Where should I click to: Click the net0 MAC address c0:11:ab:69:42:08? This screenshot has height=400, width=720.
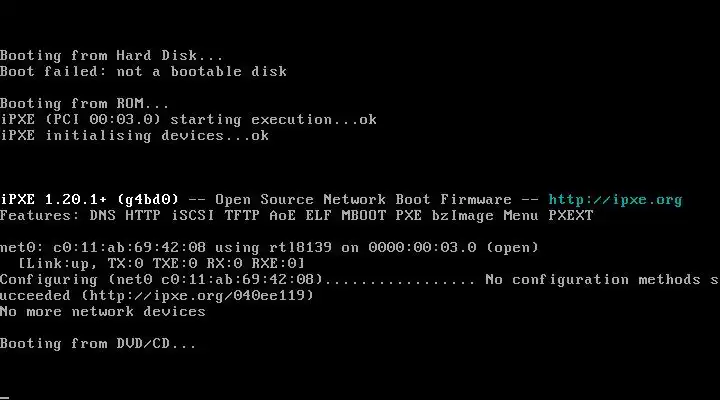129,248
